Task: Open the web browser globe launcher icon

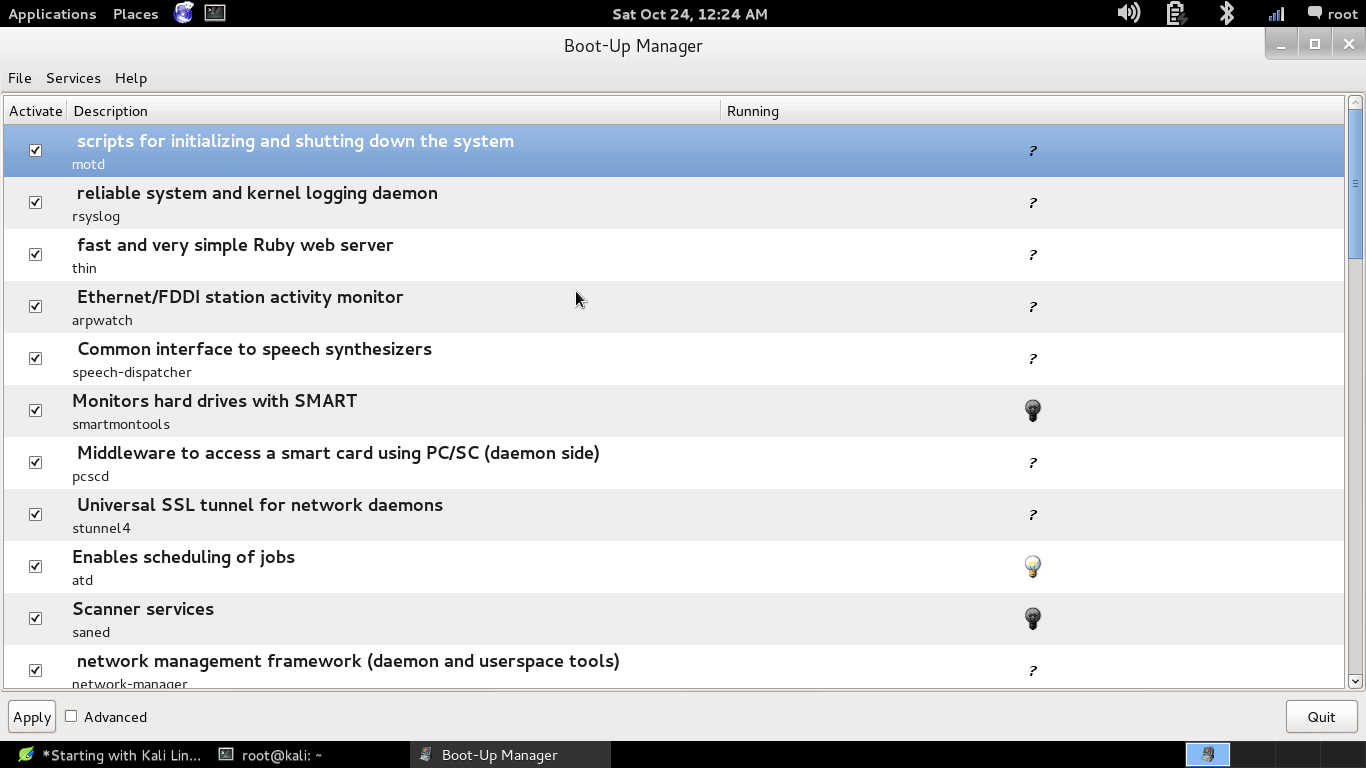Action: 184,13
